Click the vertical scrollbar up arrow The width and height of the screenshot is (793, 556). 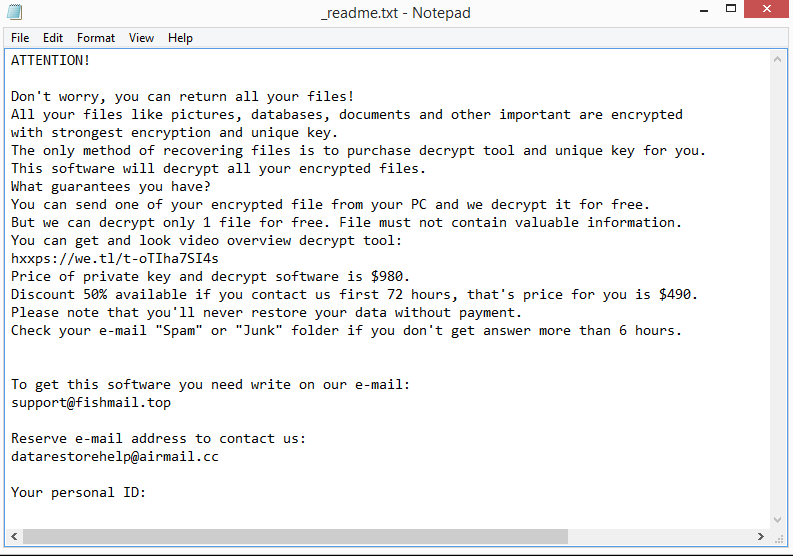(x=780, y=58)
